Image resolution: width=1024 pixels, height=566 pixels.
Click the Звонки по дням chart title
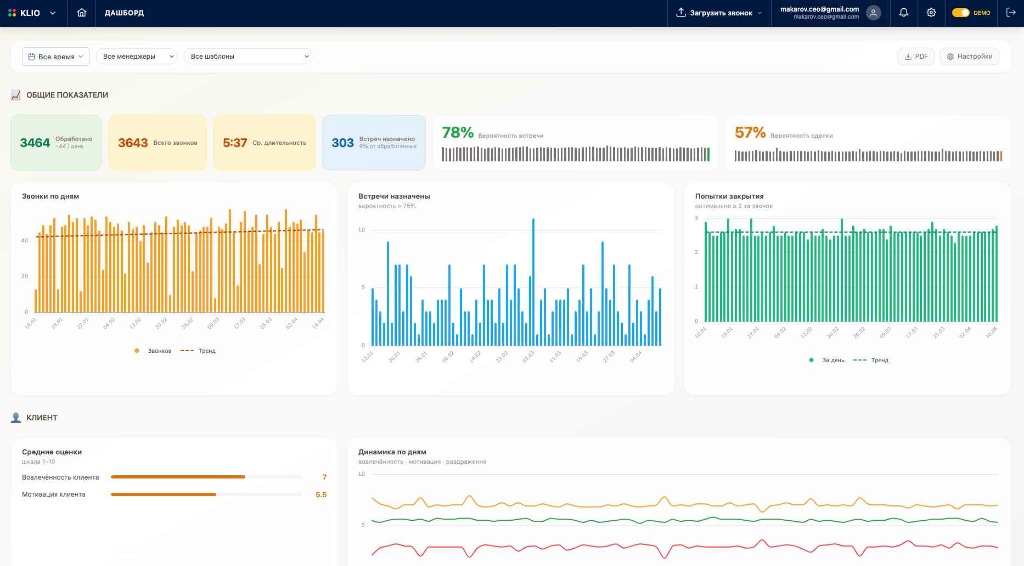50,197
